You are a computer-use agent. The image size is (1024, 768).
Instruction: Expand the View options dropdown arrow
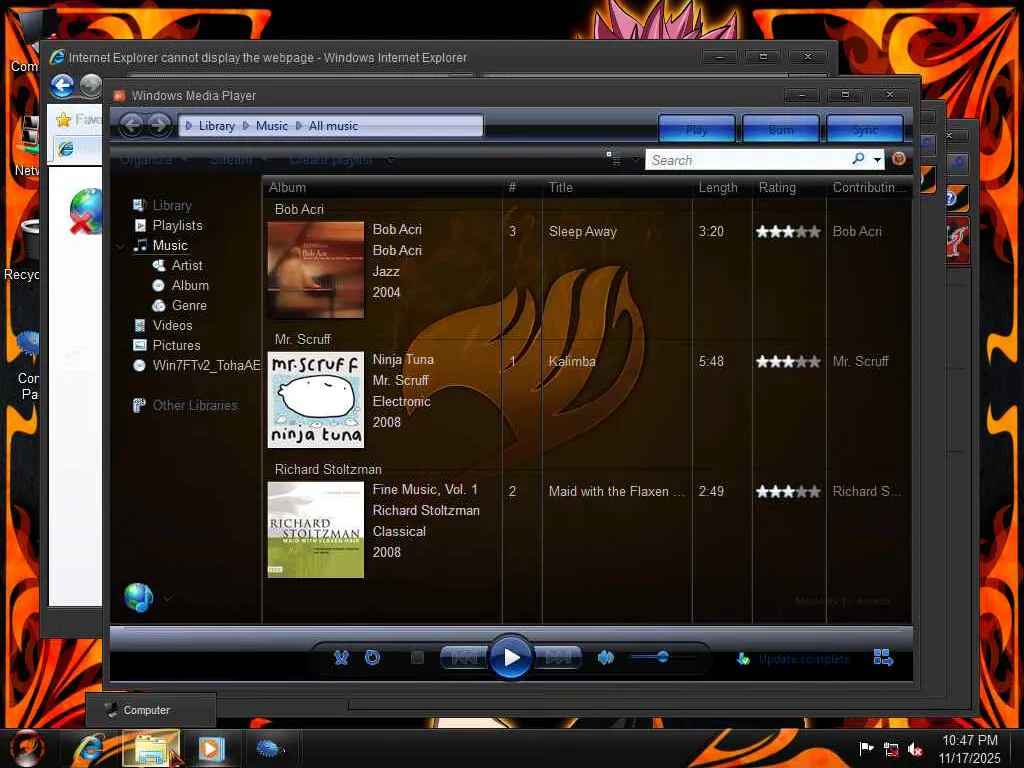tap(634, 159)
